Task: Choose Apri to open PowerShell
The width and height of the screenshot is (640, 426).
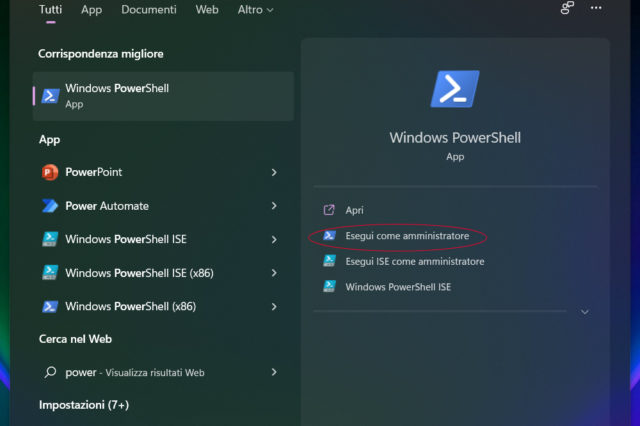Action: click(354, 210)
